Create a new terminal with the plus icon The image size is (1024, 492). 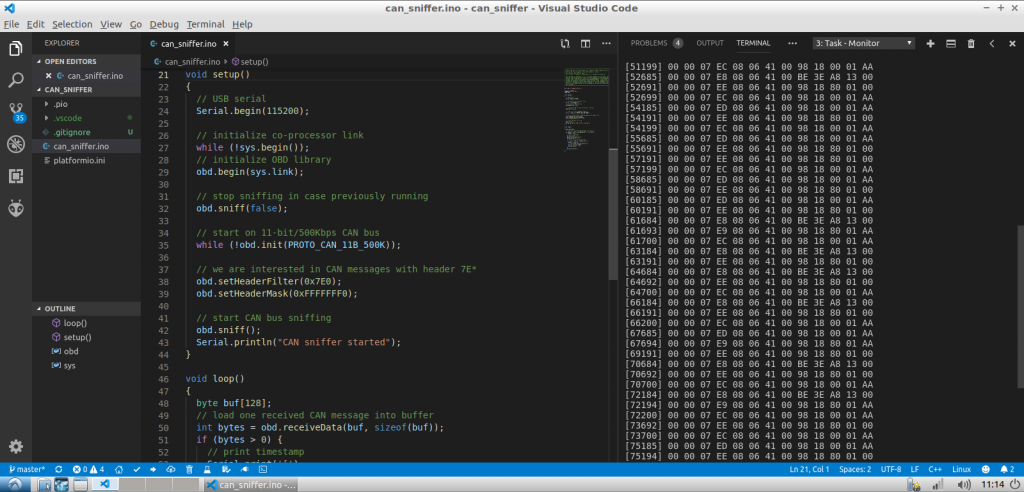931,43
